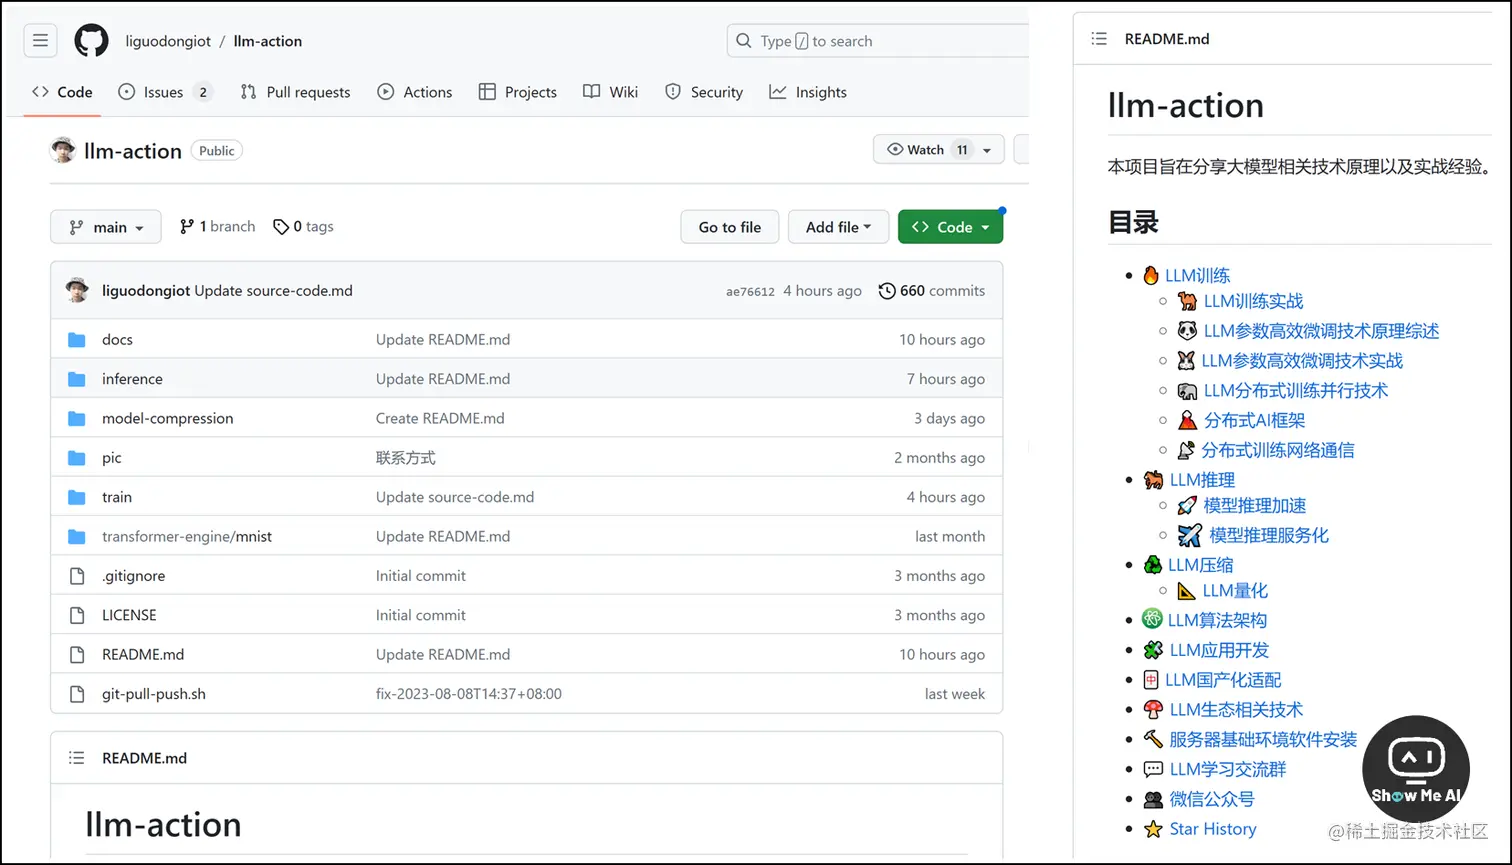Open the 分布式AI框架 link
1512x865 pixels.
point(1254,421)
